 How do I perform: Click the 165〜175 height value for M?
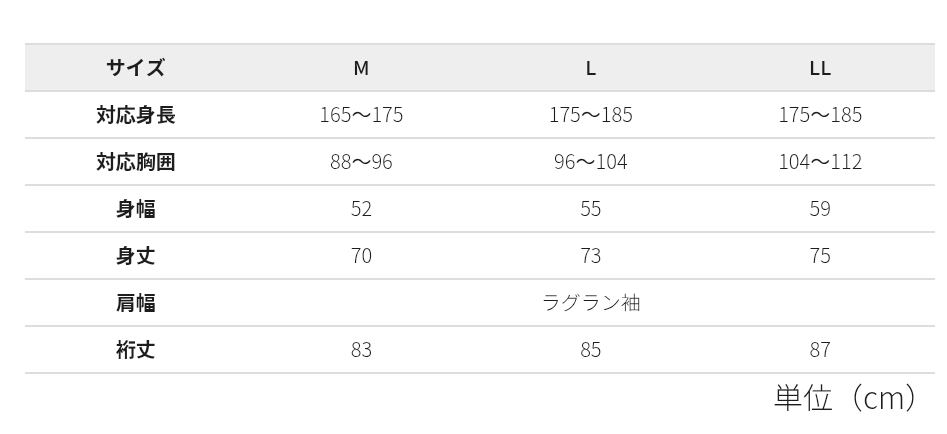coord(361,115)
